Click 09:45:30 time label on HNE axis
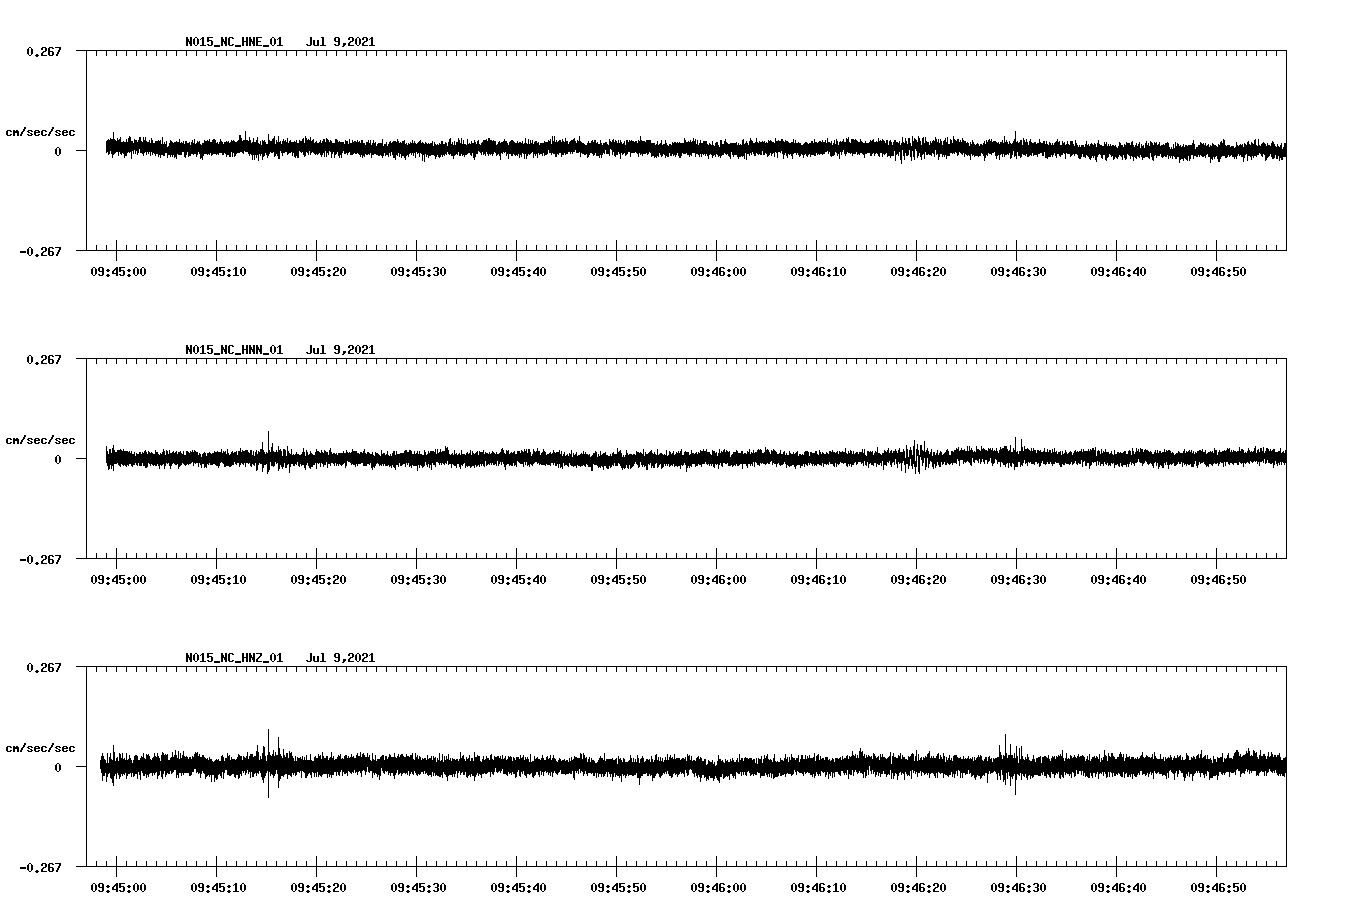This screenshot has height=924, width=1358. 418,271
